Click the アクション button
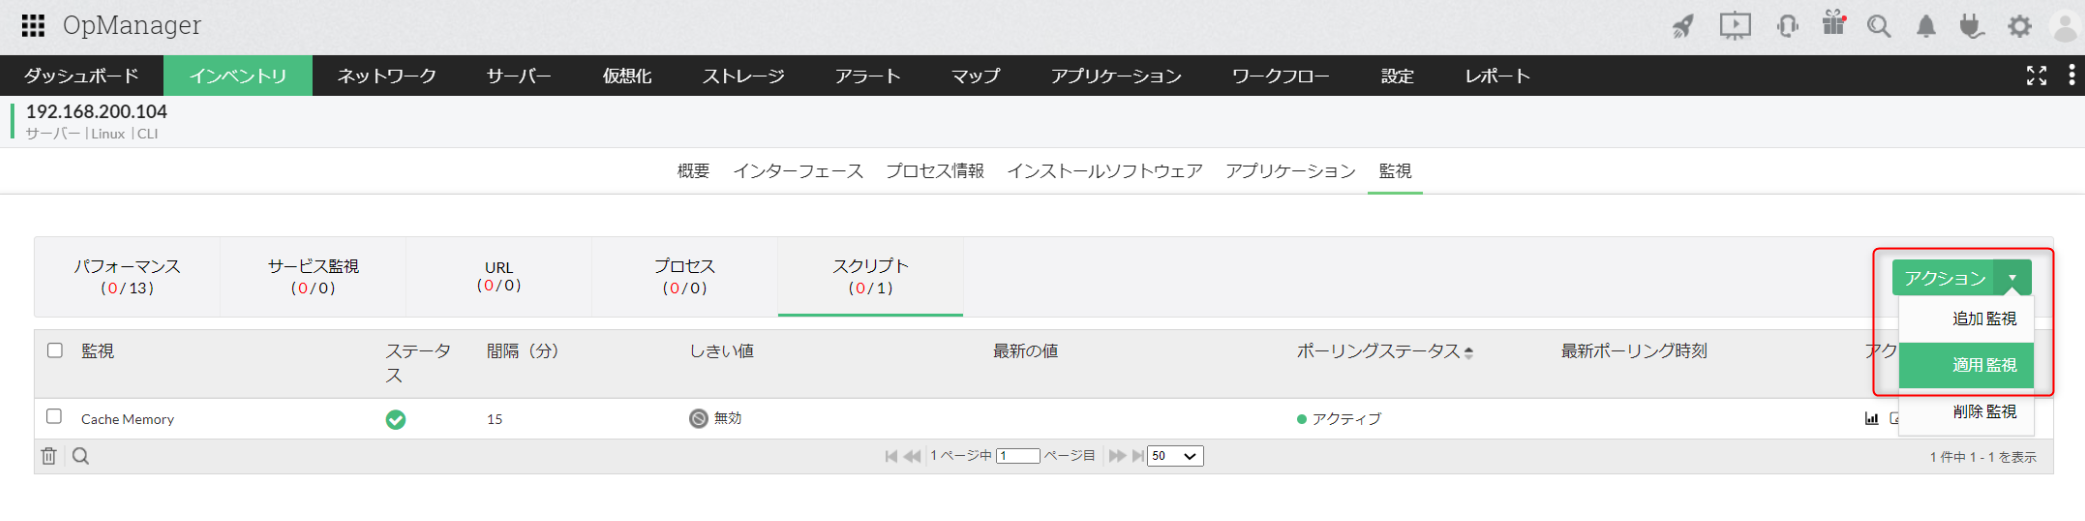The height and width of the screenshot is (521, 2085). [1944, 278]
